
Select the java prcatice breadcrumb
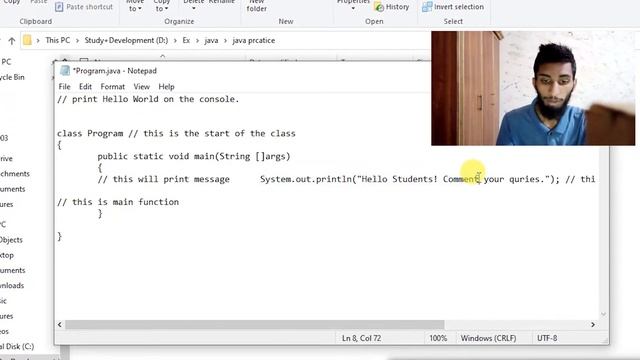click(253, 40)
